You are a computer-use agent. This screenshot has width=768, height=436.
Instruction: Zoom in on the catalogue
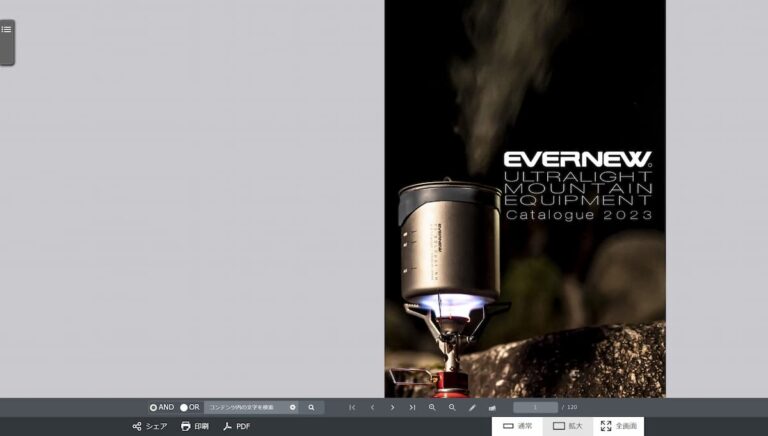(432, 408)
